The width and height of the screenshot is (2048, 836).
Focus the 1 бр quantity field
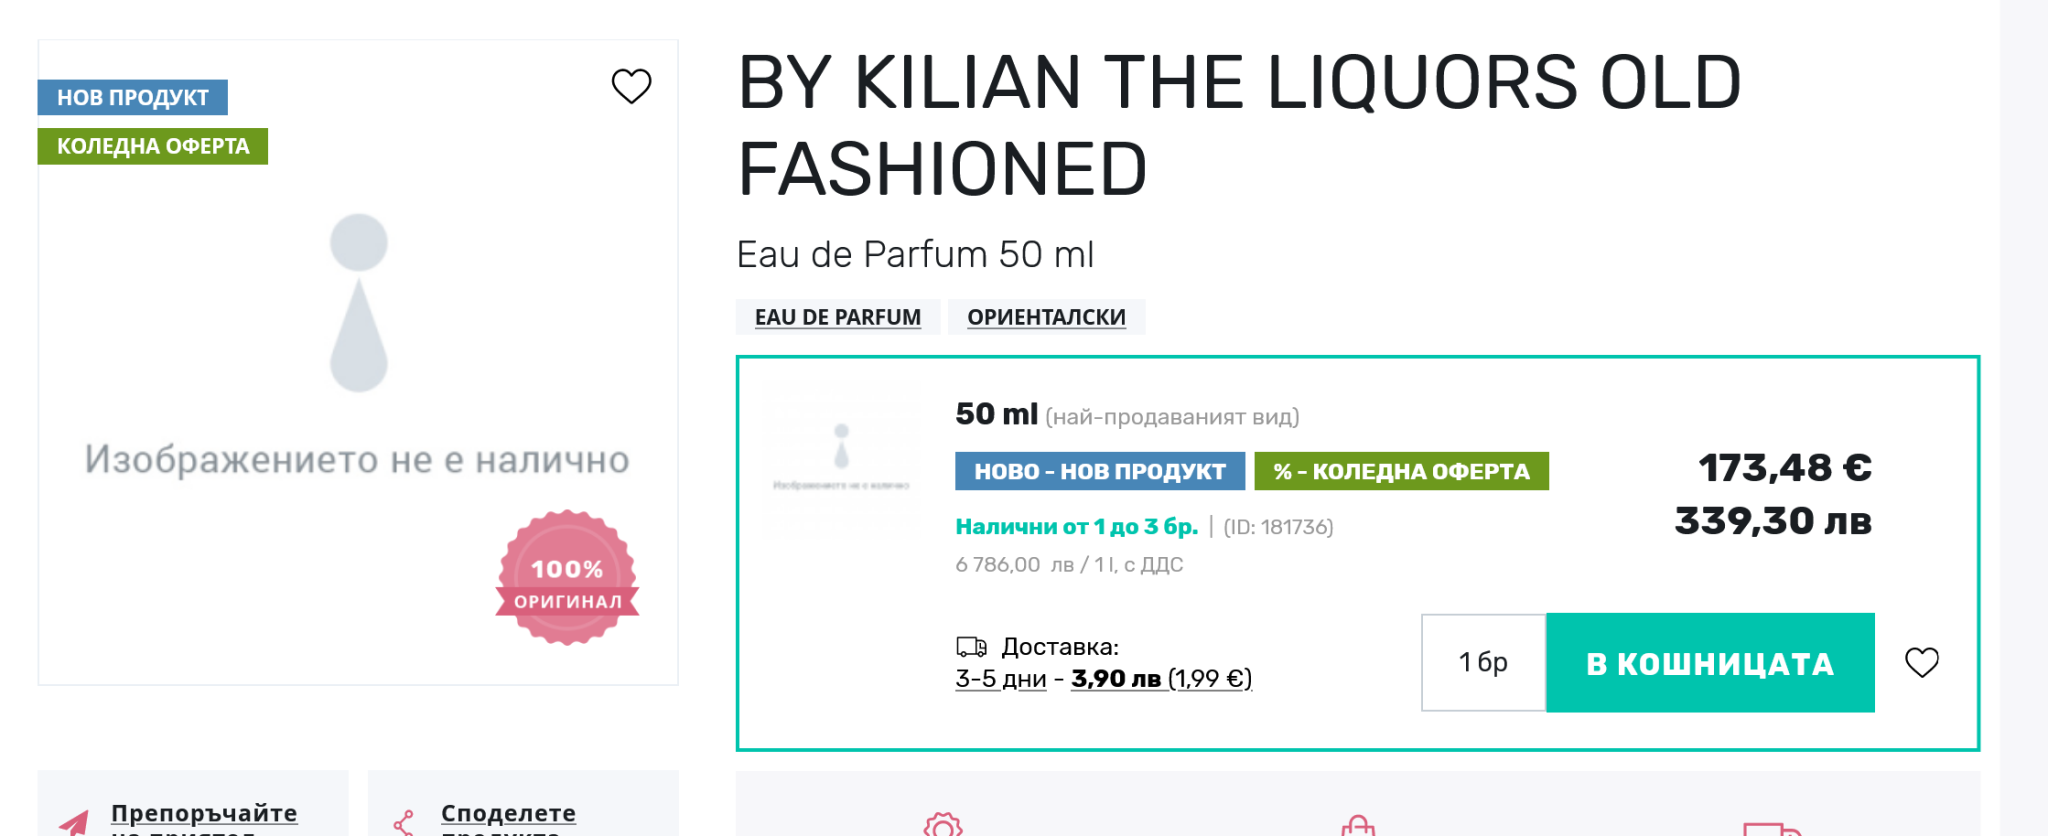(1483, 662)
